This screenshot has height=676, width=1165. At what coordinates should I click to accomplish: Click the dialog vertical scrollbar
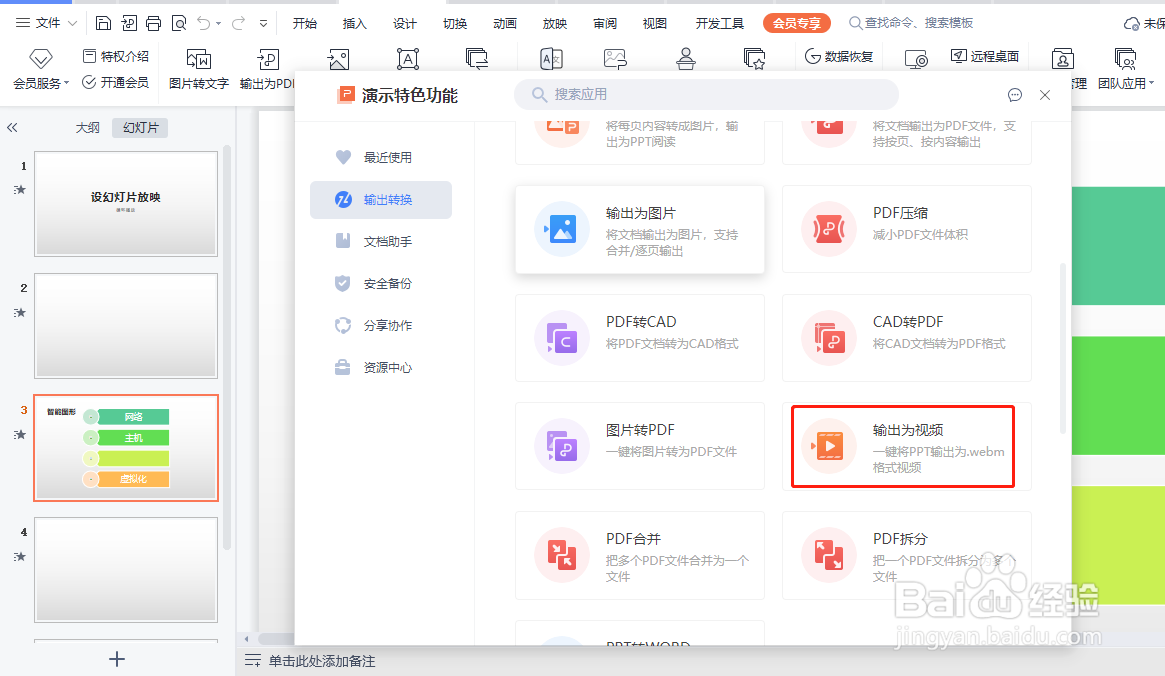(x=1062, y=349)
